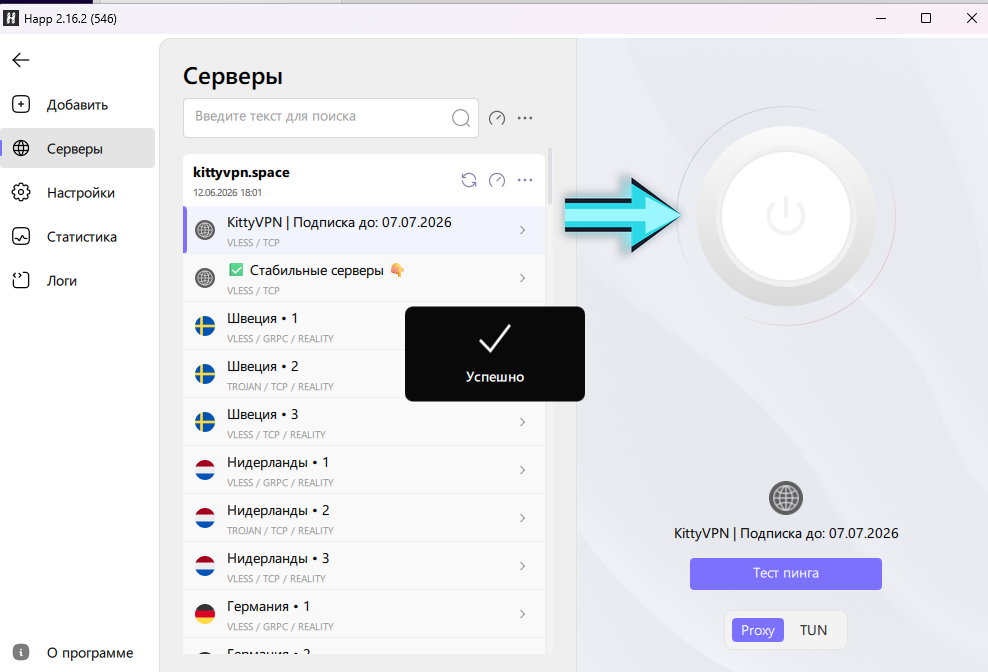
Task: Click the subscription date 12.06.2026 18:01
Action: [227, 193]
